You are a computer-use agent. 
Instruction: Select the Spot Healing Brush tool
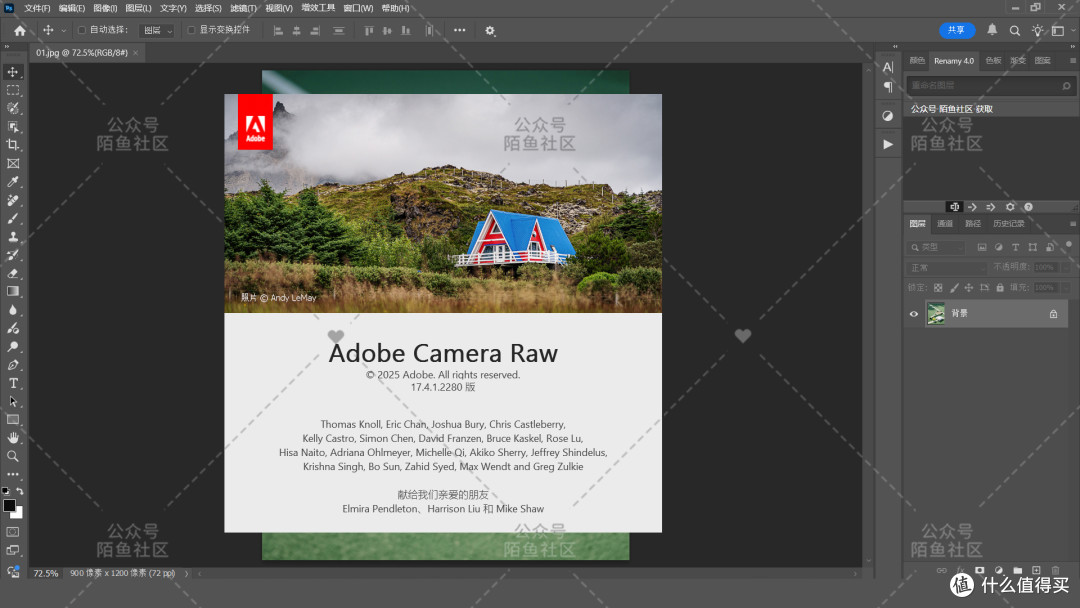coord(12,200)
